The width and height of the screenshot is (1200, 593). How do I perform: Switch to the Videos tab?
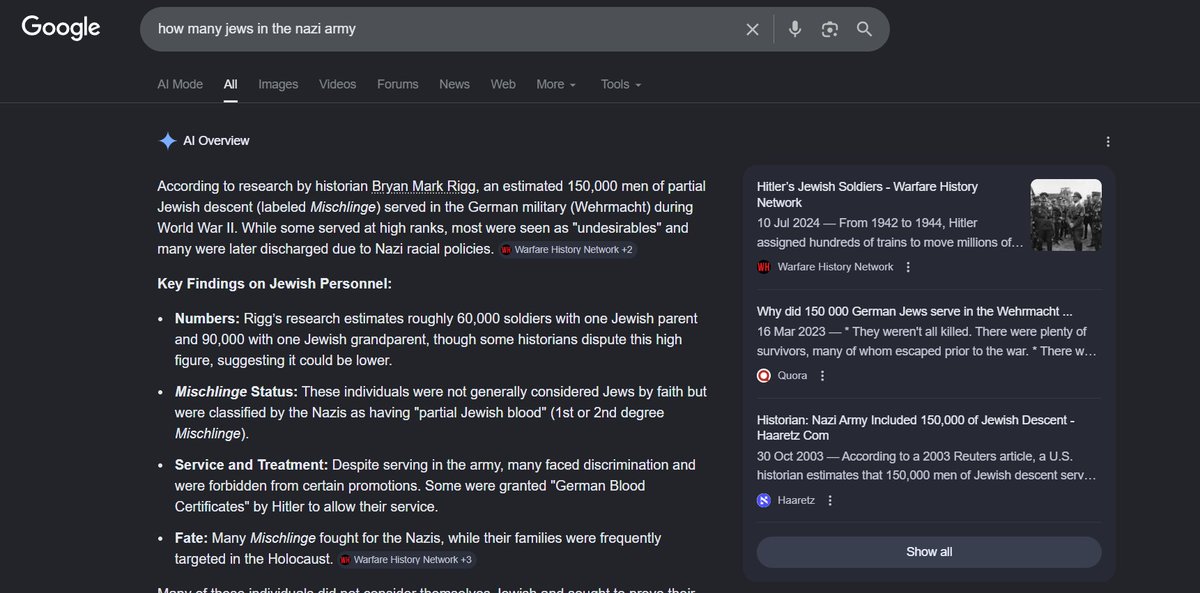[337, 84]
